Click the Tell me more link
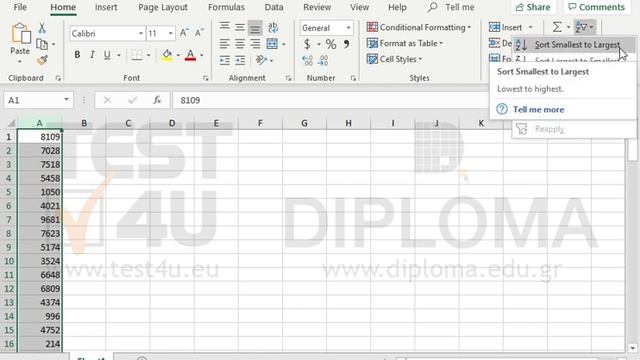Viewport: 640px width, 360px height. (538, 109)
